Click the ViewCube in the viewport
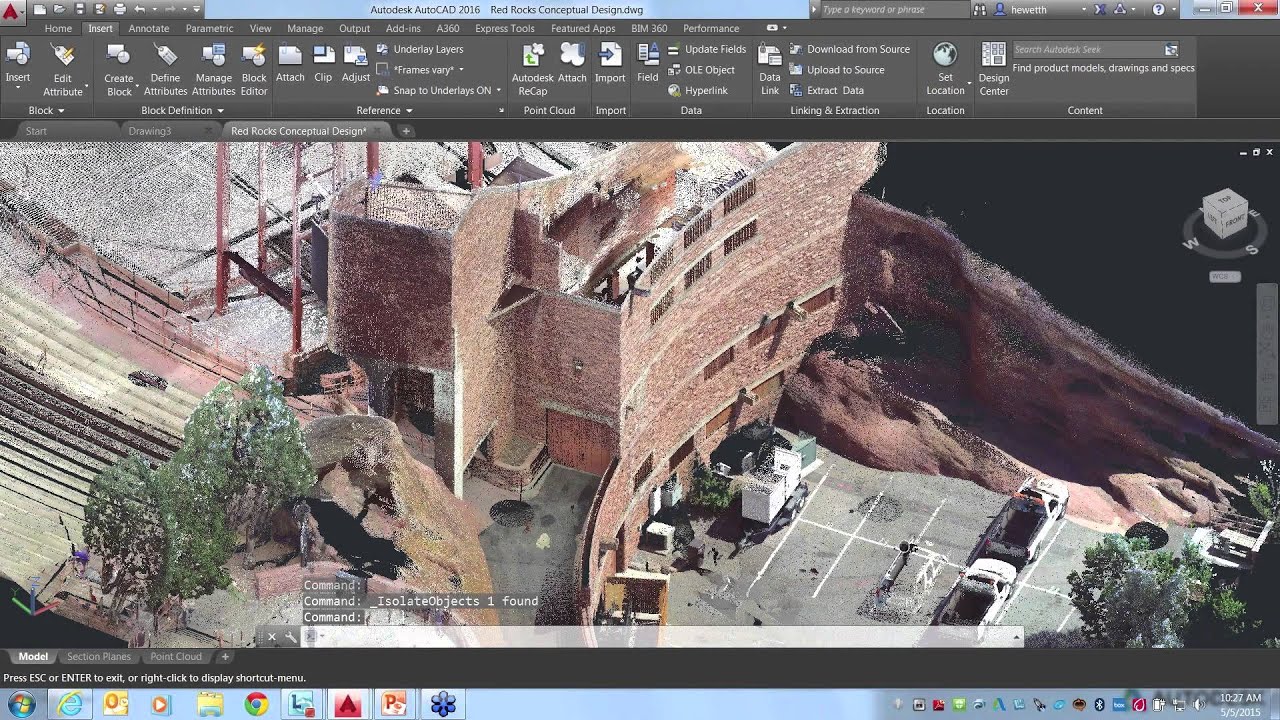This screenshot has width=1280, height=720. (1224, 214)
